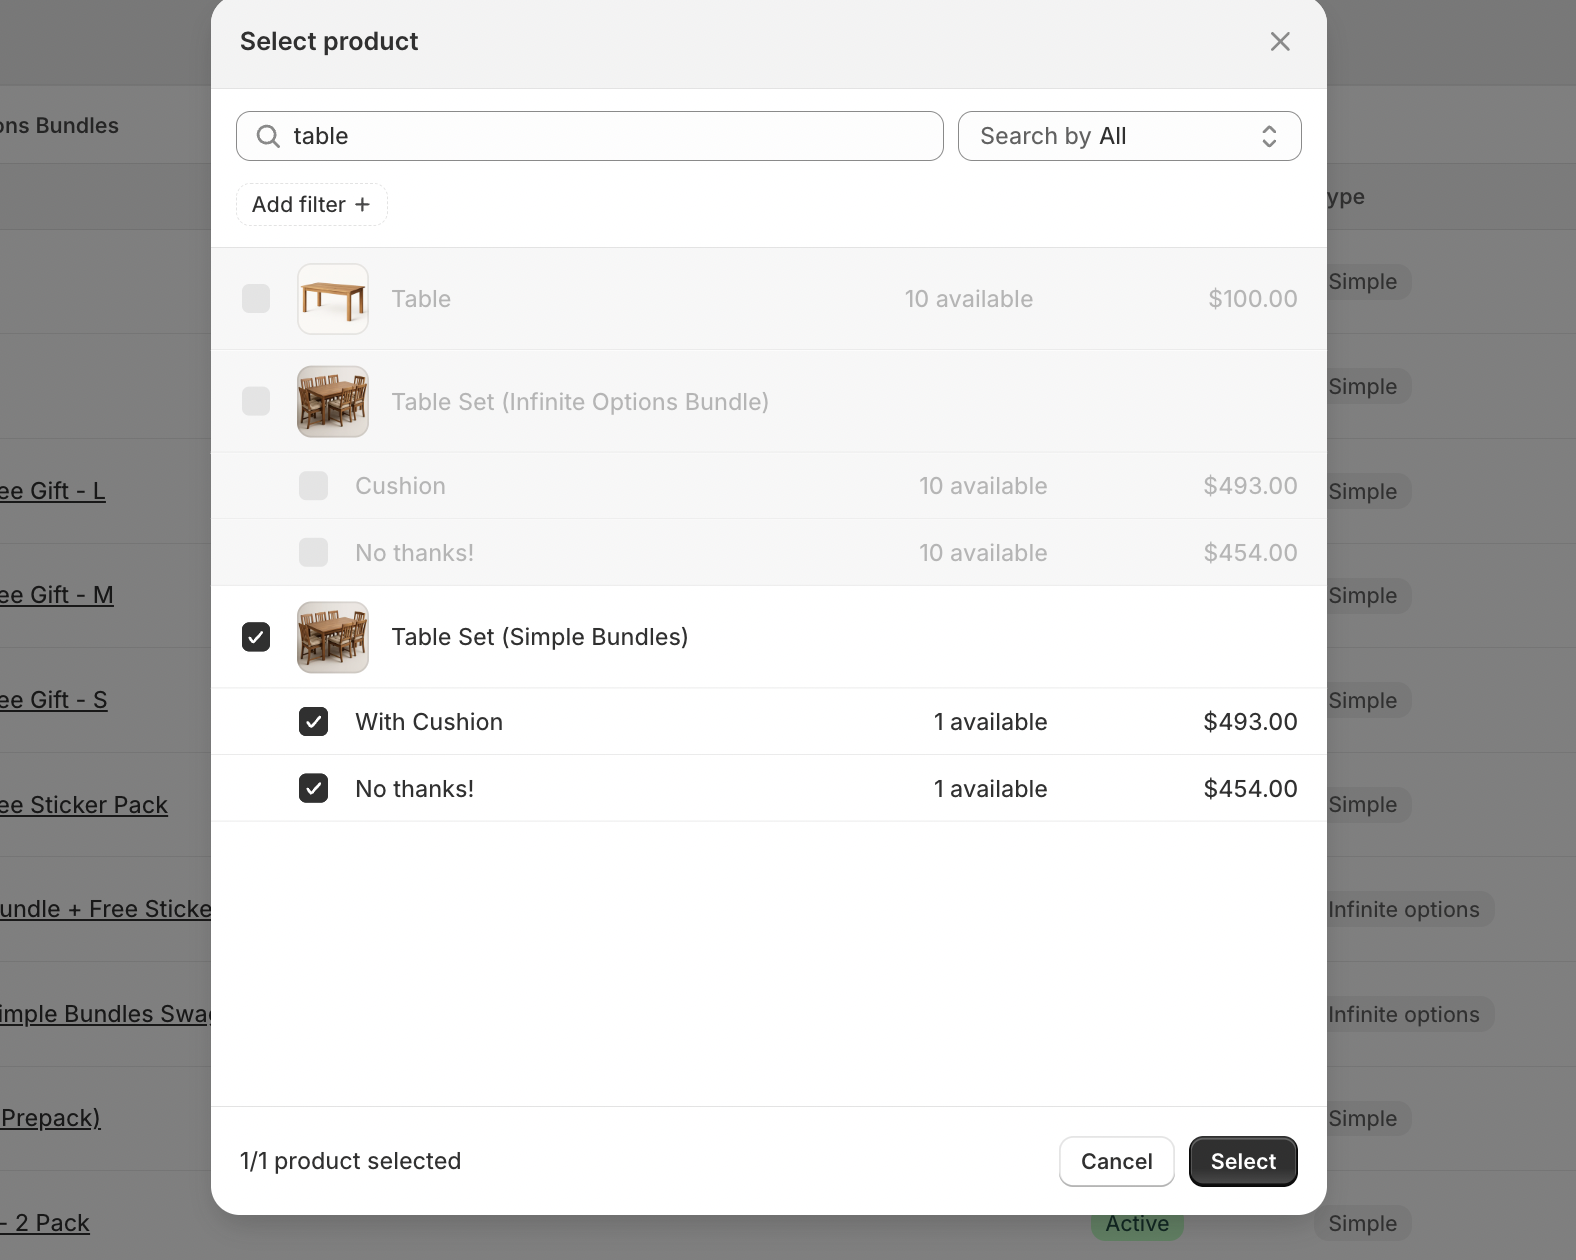
Task: Close the Select product dialog
Action: tap(1280, 42)
